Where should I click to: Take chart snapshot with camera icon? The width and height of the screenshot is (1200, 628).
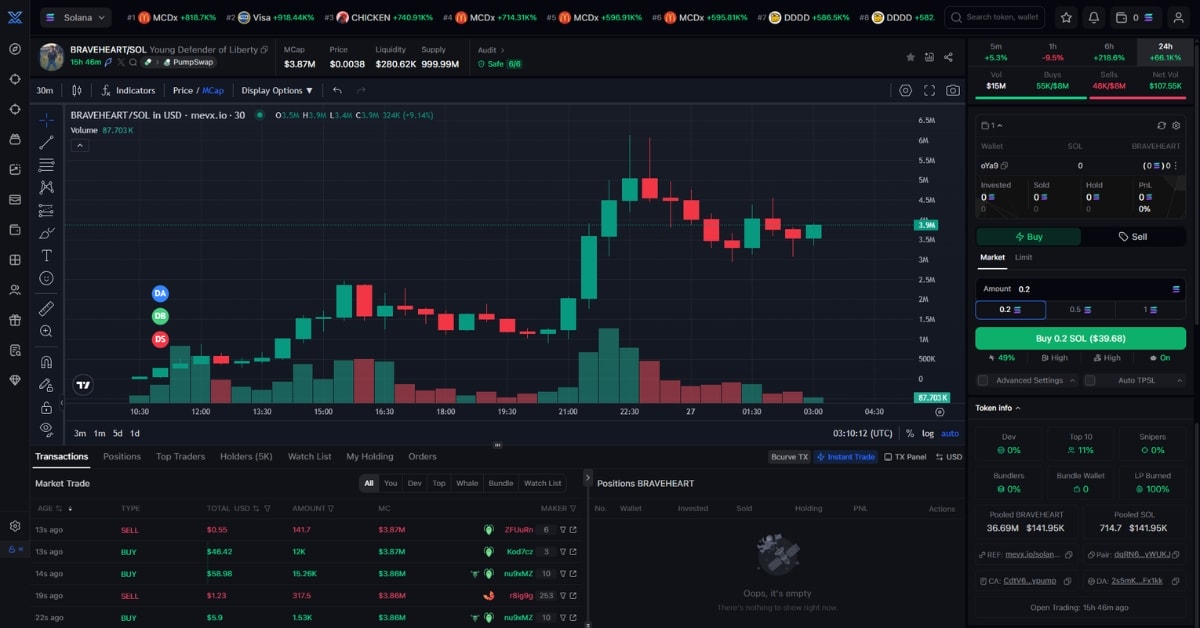[x=953, y=90]
